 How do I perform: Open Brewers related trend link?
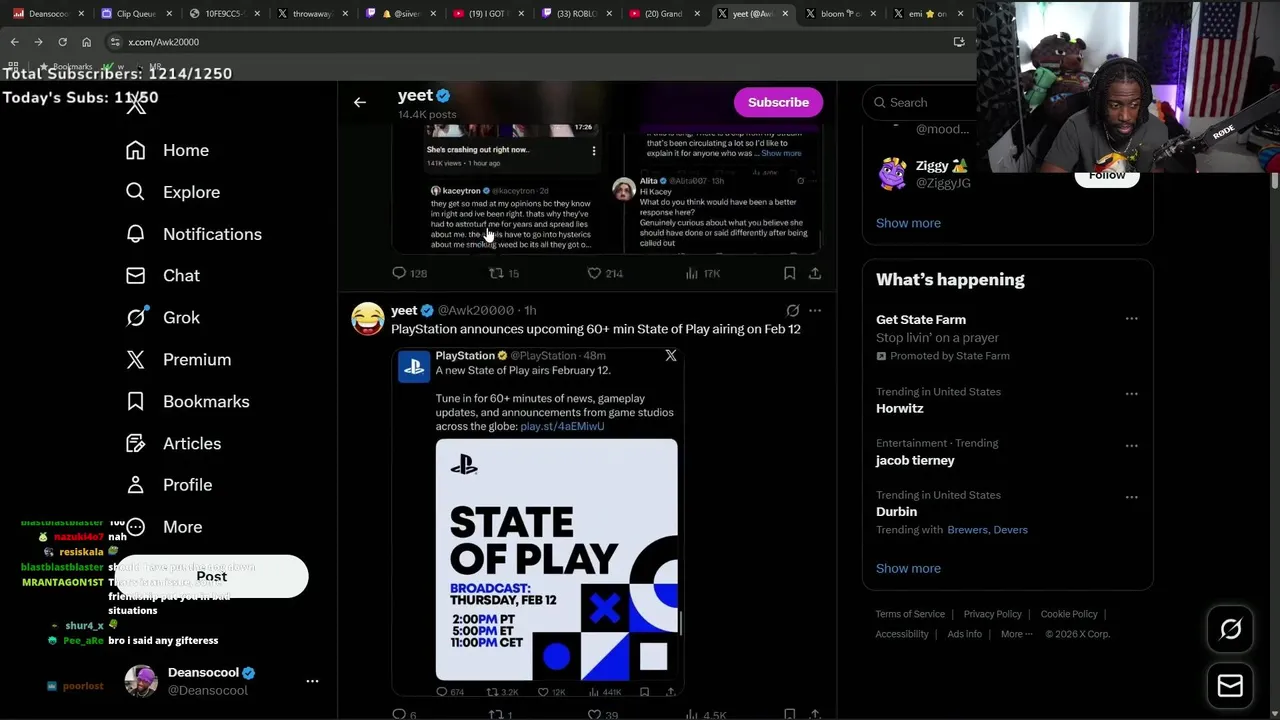click(967, 530)
